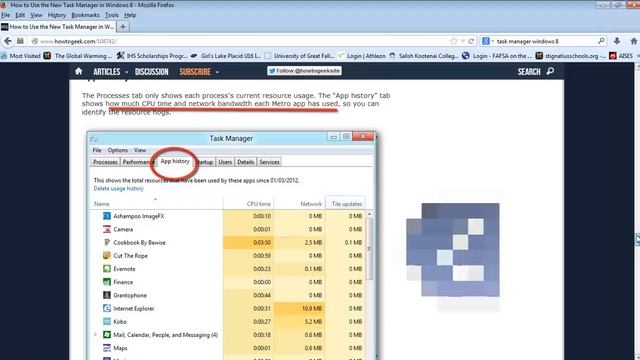Click the Kobo app icon
Viewport: 640px width, 360px height.
click(x=107, y=321)
